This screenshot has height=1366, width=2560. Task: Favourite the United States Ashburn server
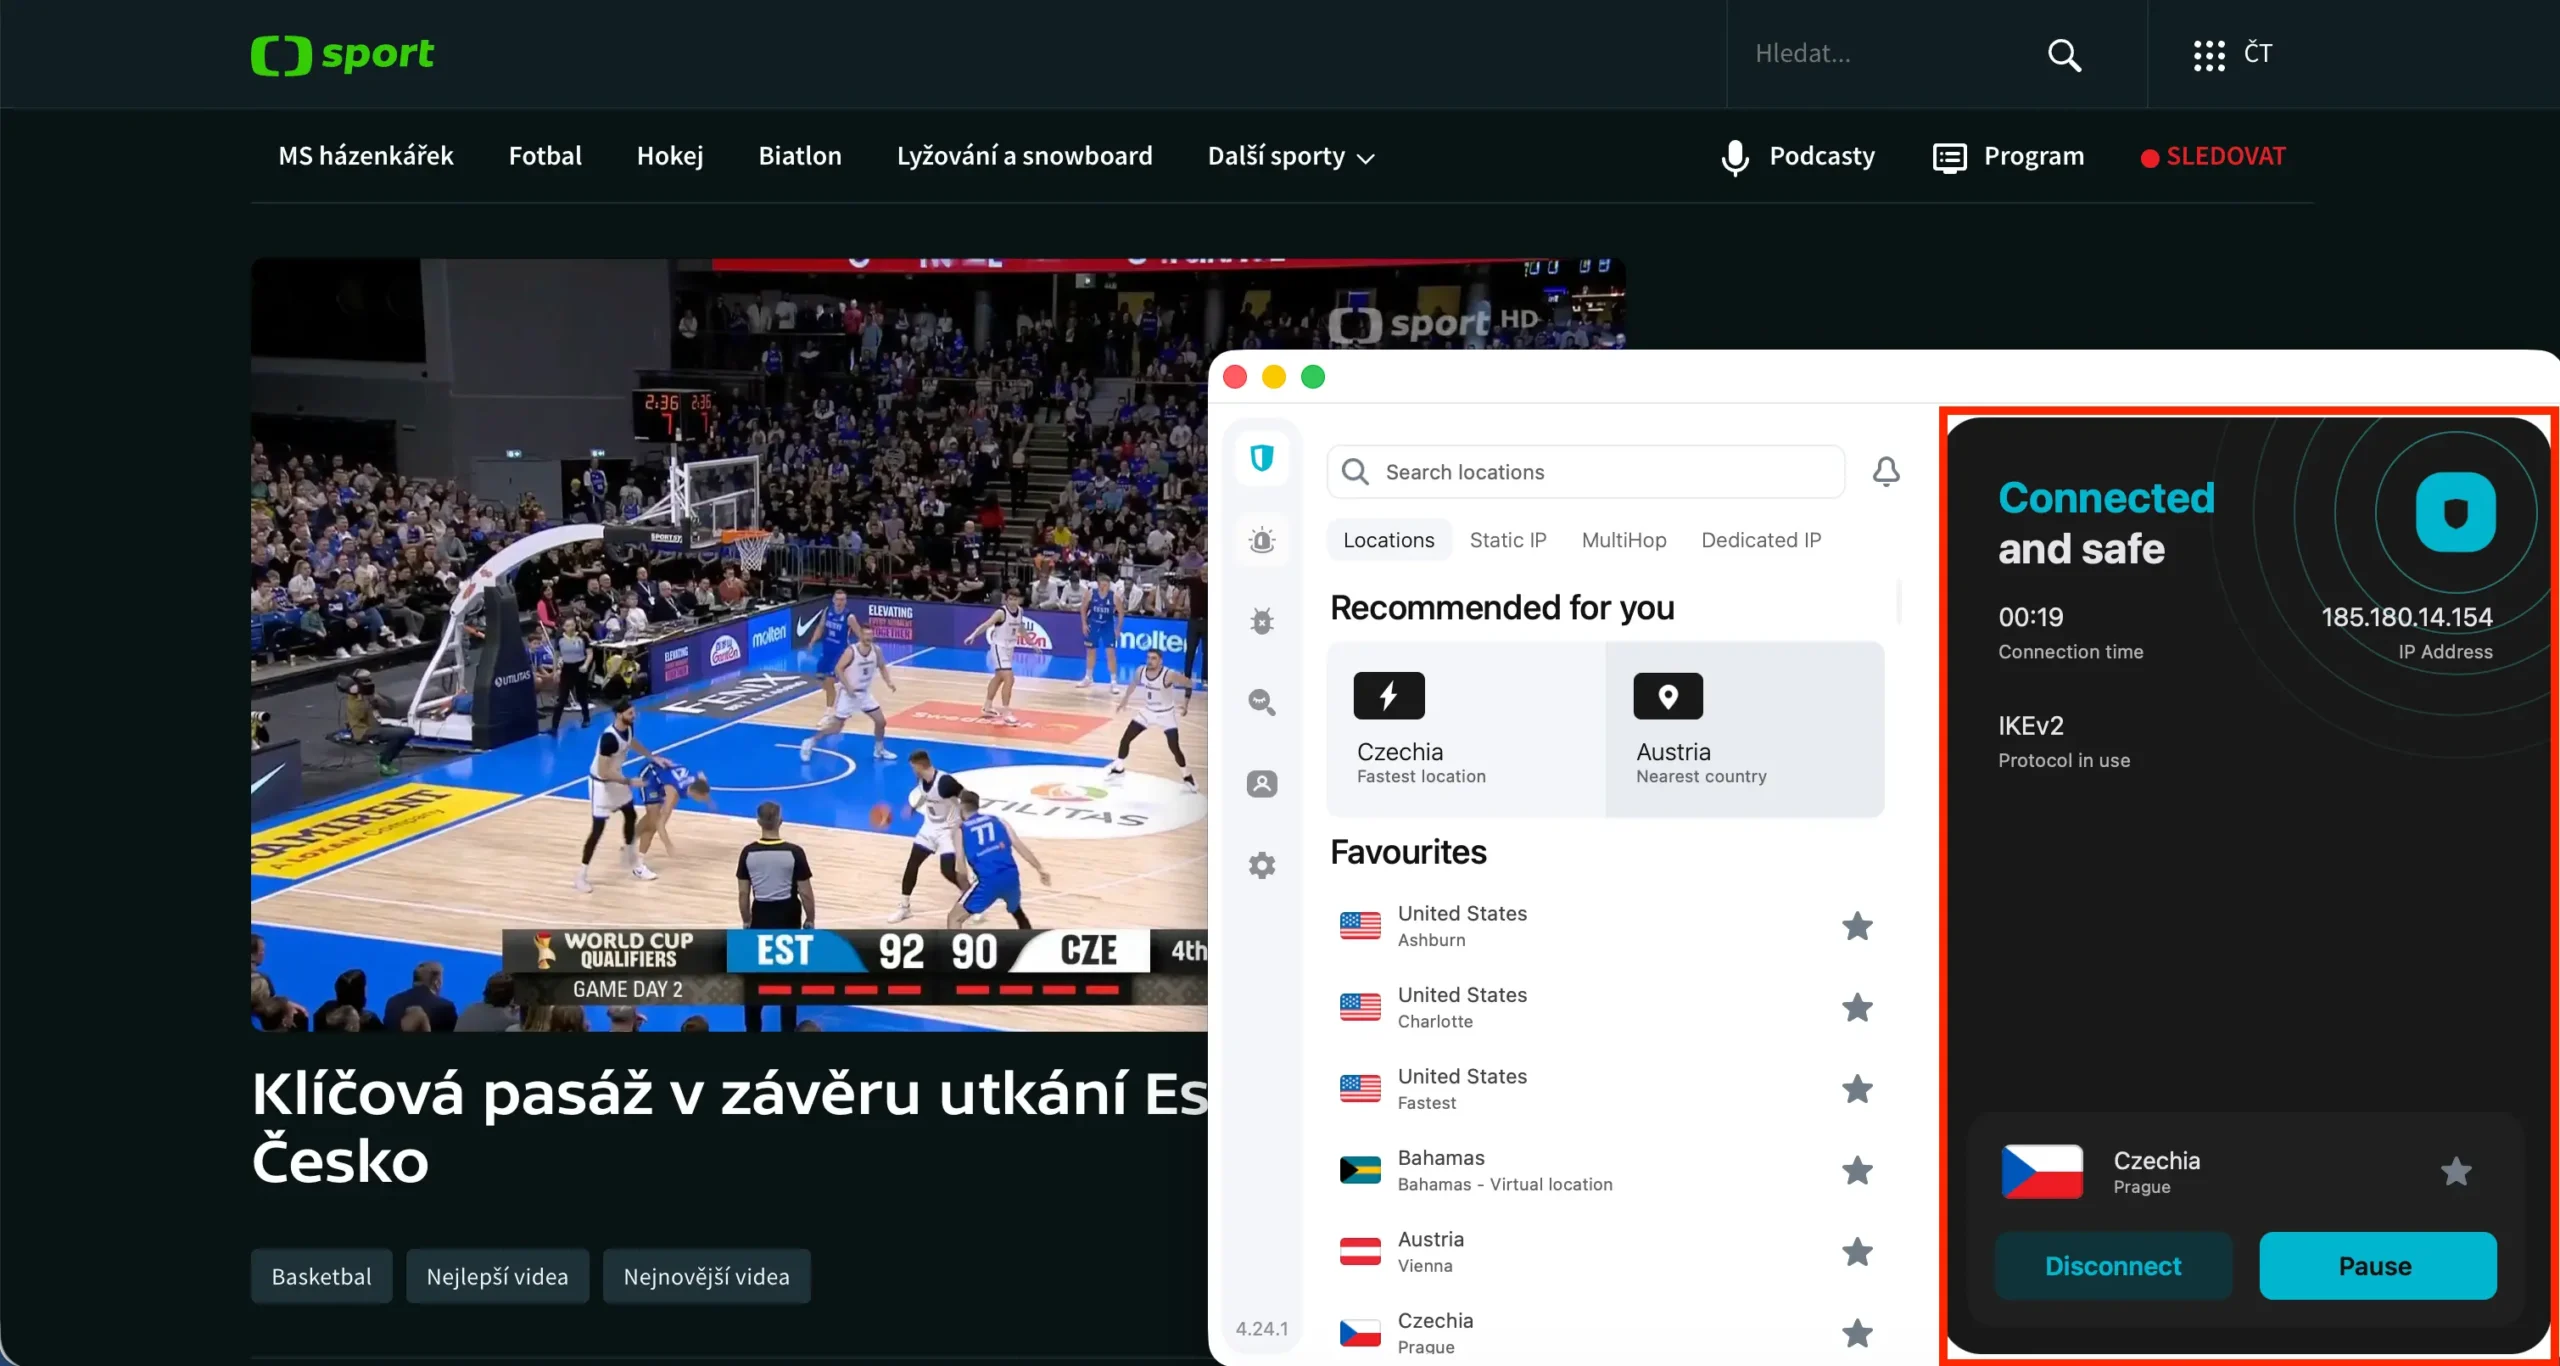pyautogui.click(x=1857, y=925)
